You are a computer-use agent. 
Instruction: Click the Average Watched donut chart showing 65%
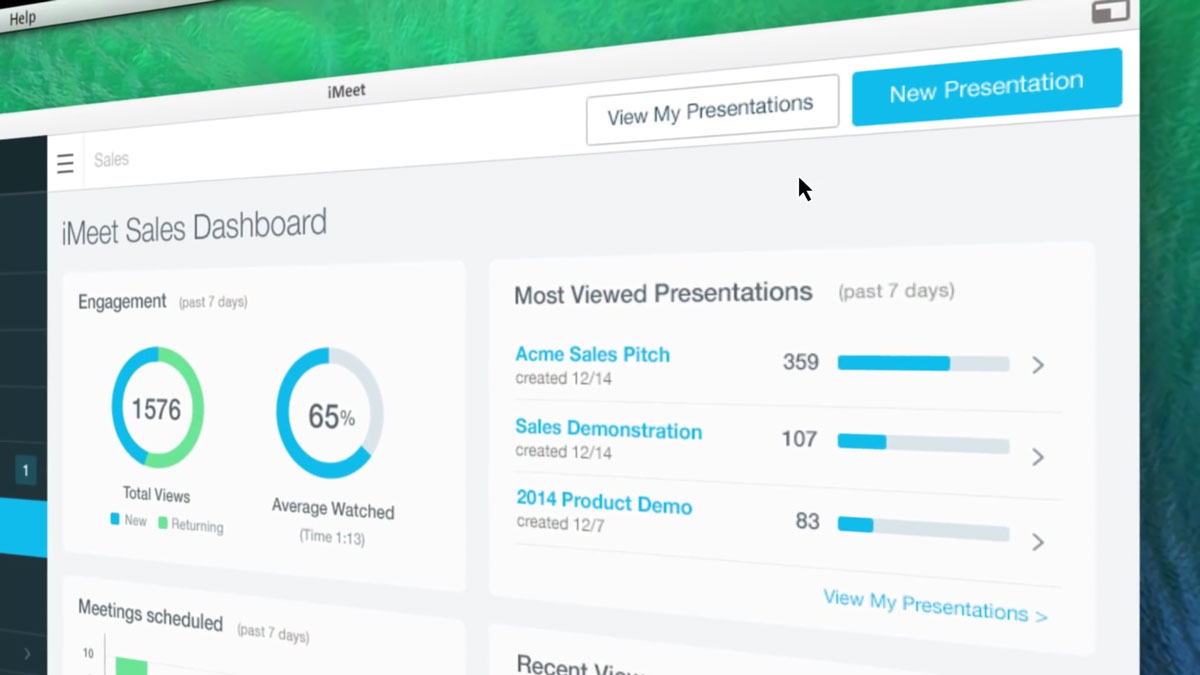point(330,413)
